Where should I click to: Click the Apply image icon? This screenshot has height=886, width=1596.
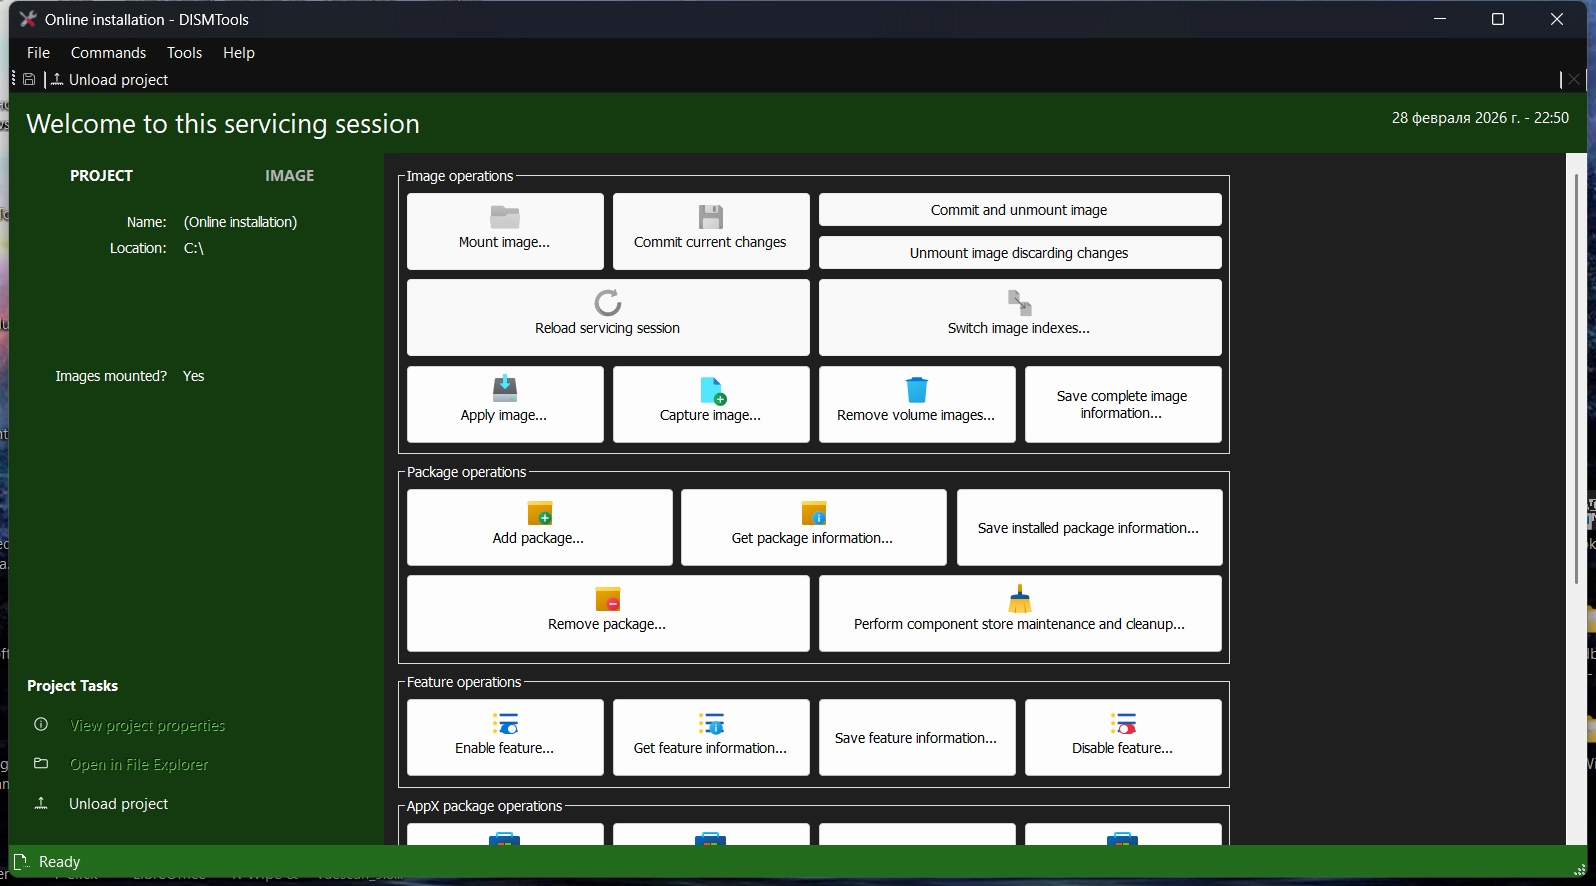click(x=505, y=389)
